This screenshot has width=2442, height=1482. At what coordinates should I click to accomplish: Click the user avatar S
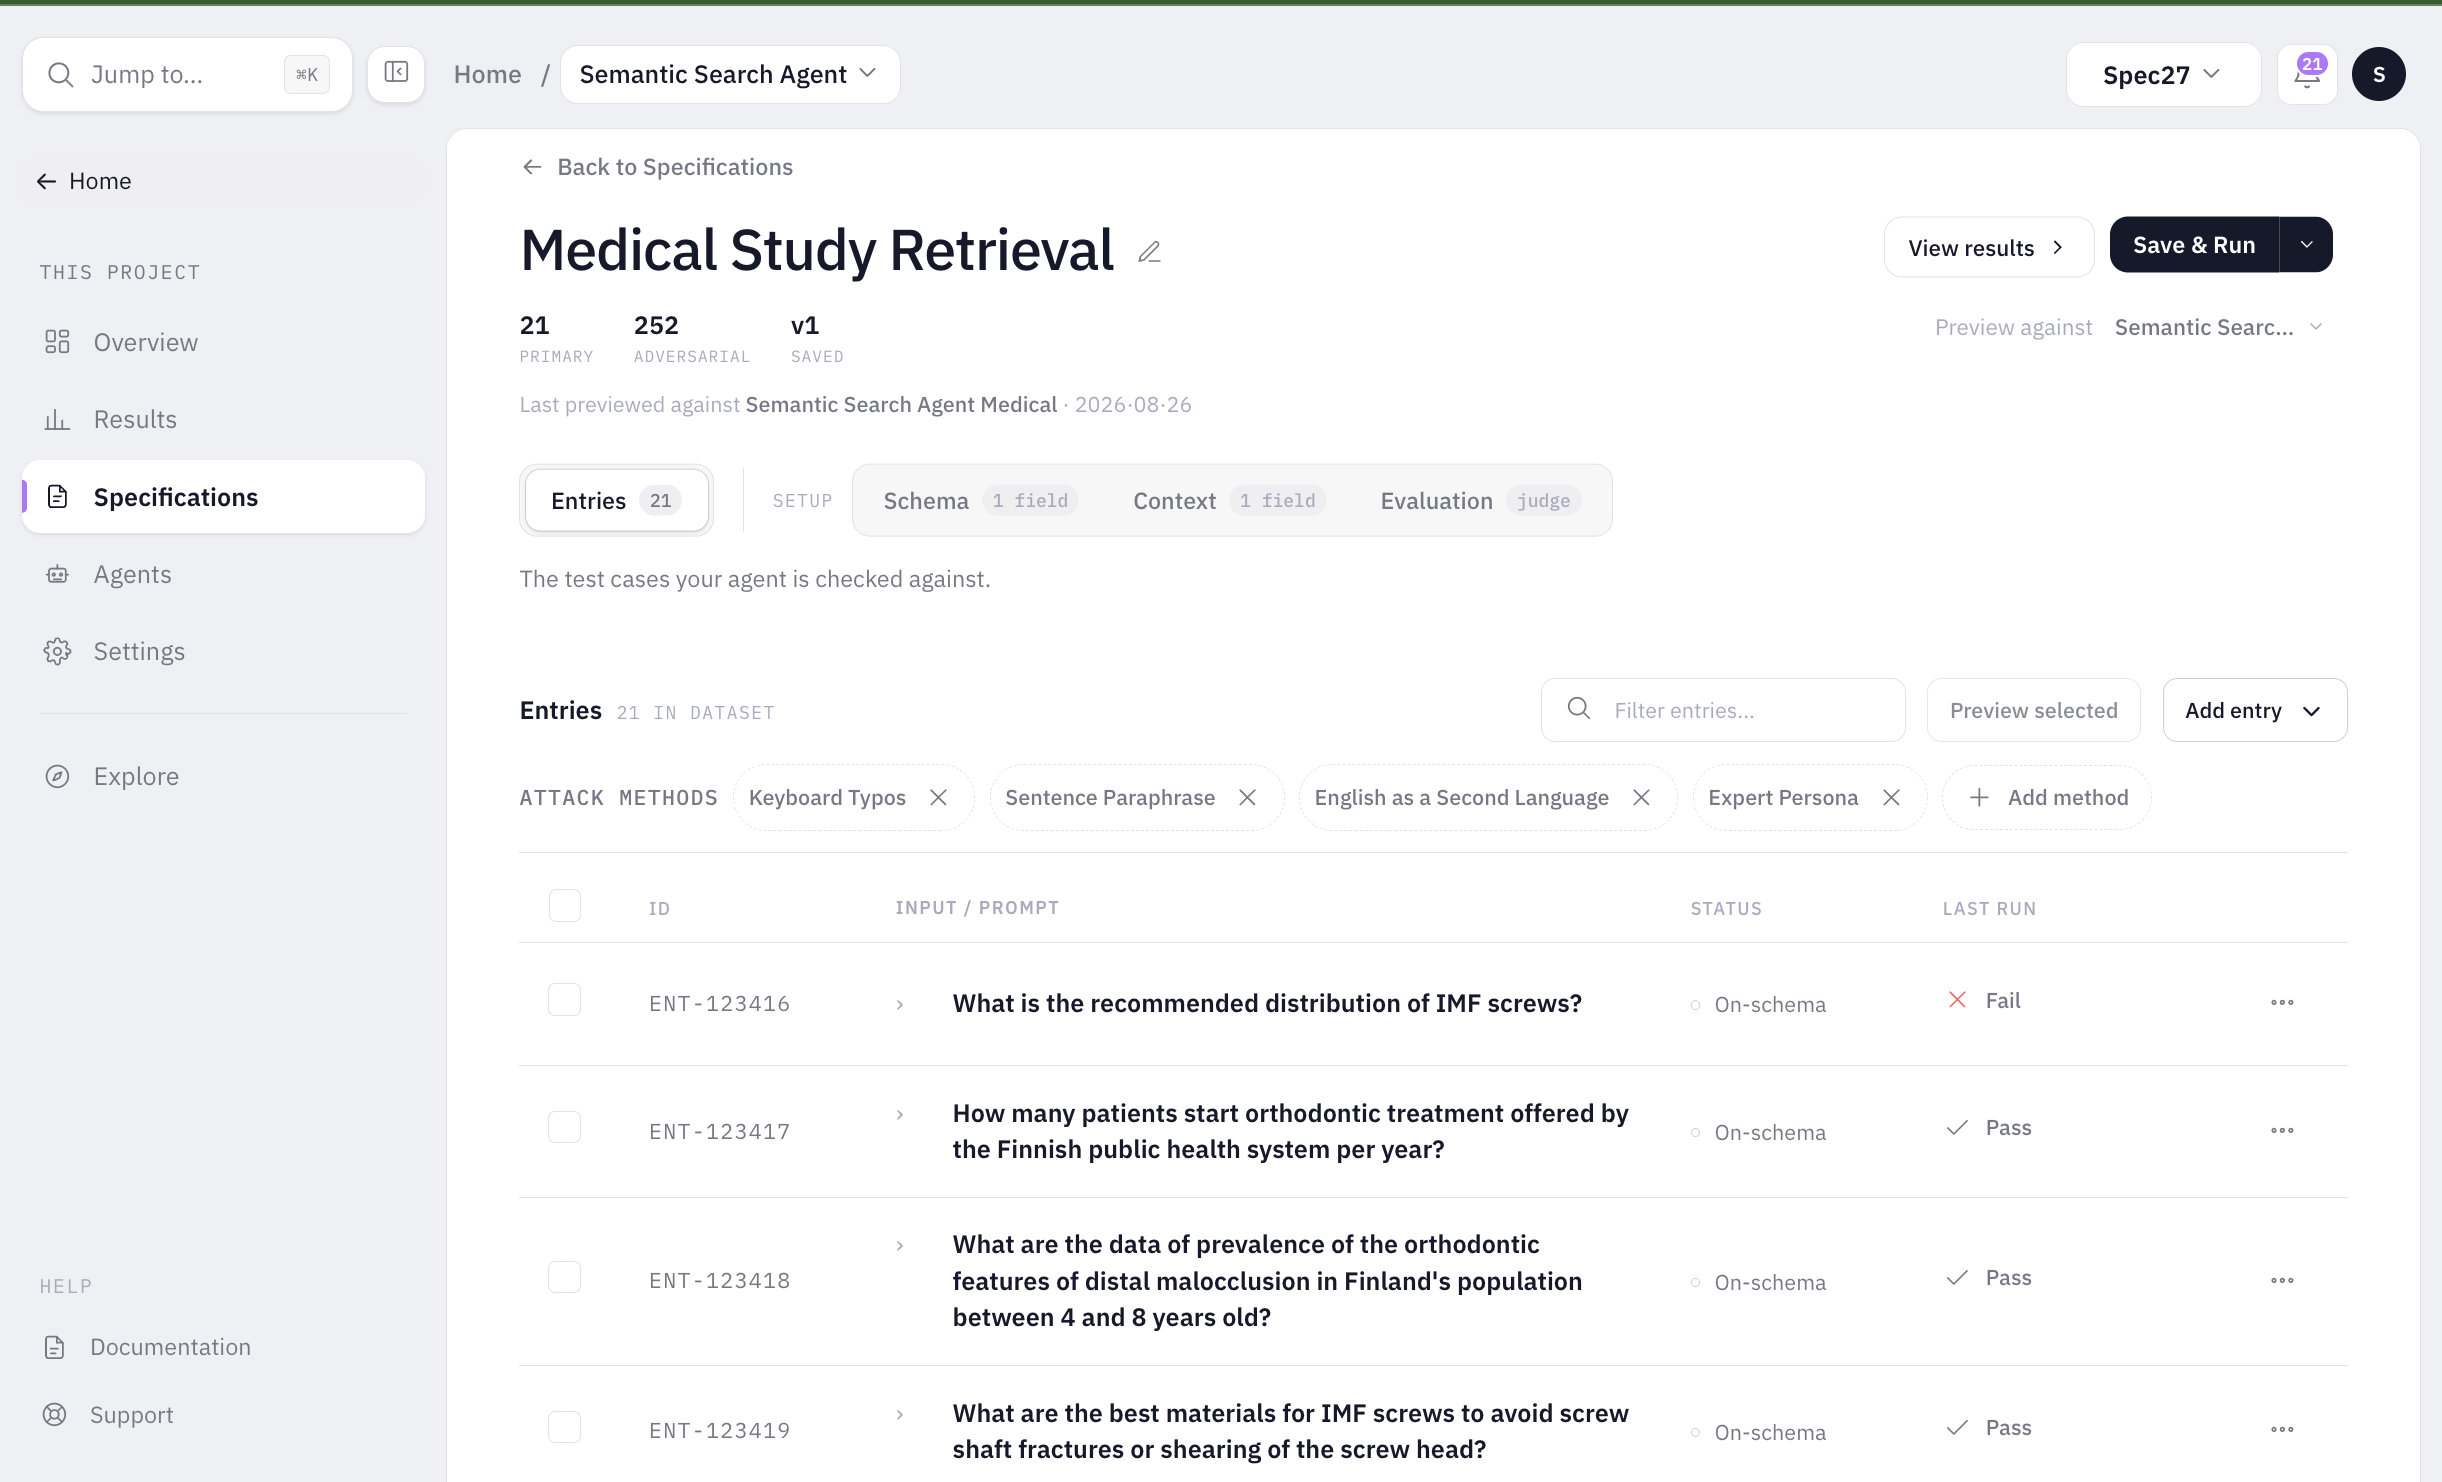point(2378,74)
